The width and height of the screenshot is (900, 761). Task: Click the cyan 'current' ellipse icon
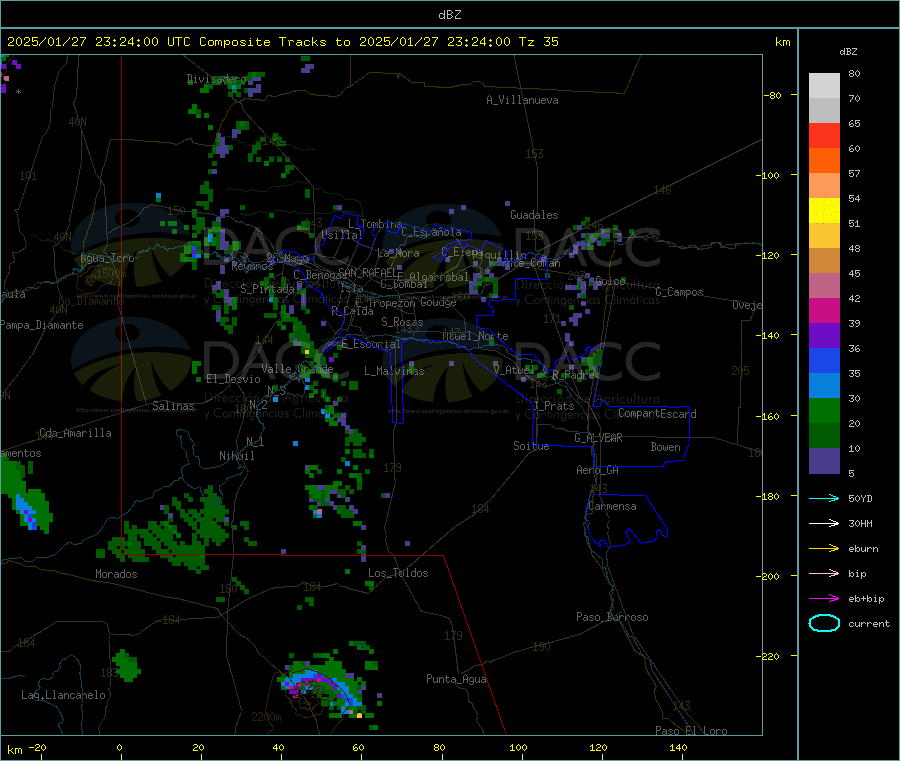[824, 623]
